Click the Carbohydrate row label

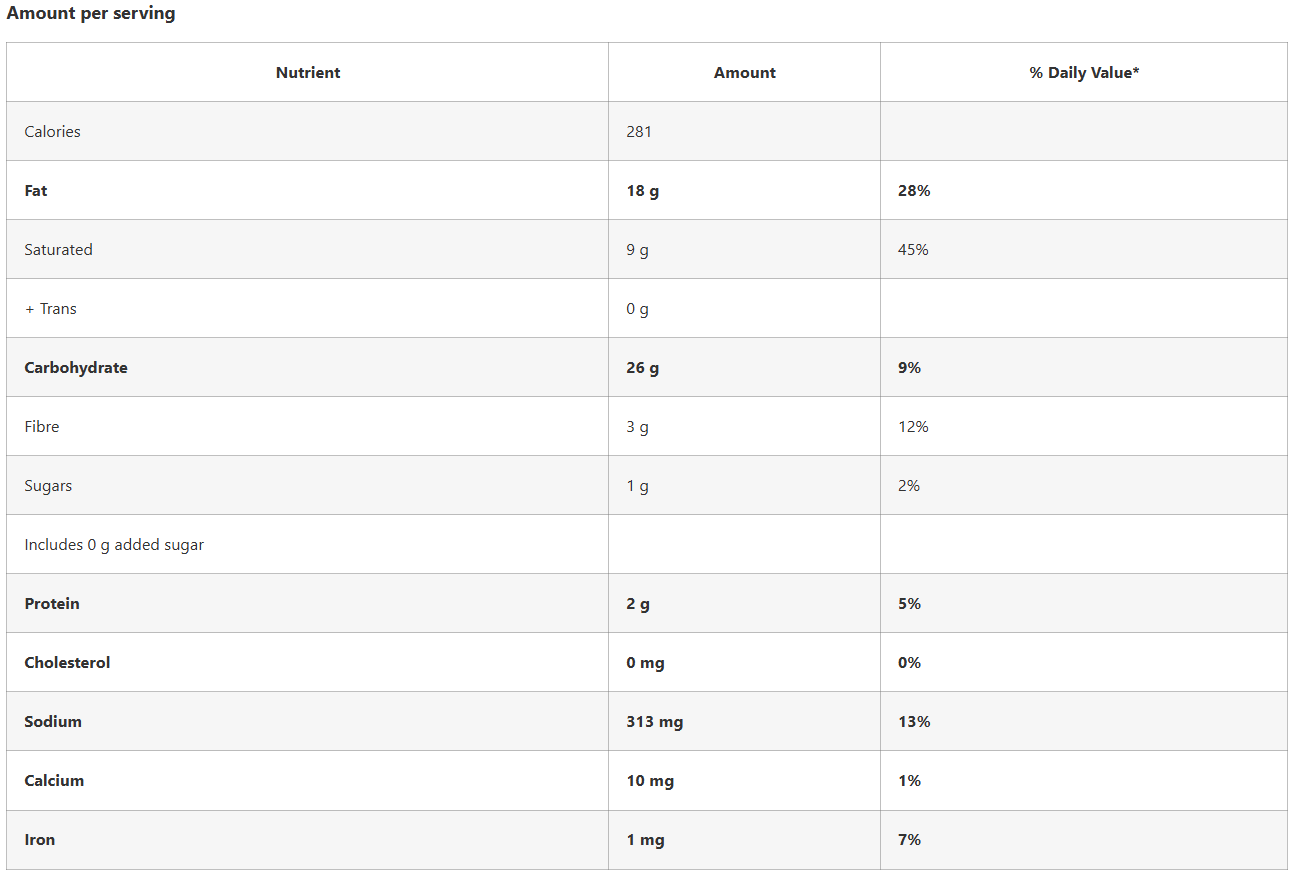76,368
